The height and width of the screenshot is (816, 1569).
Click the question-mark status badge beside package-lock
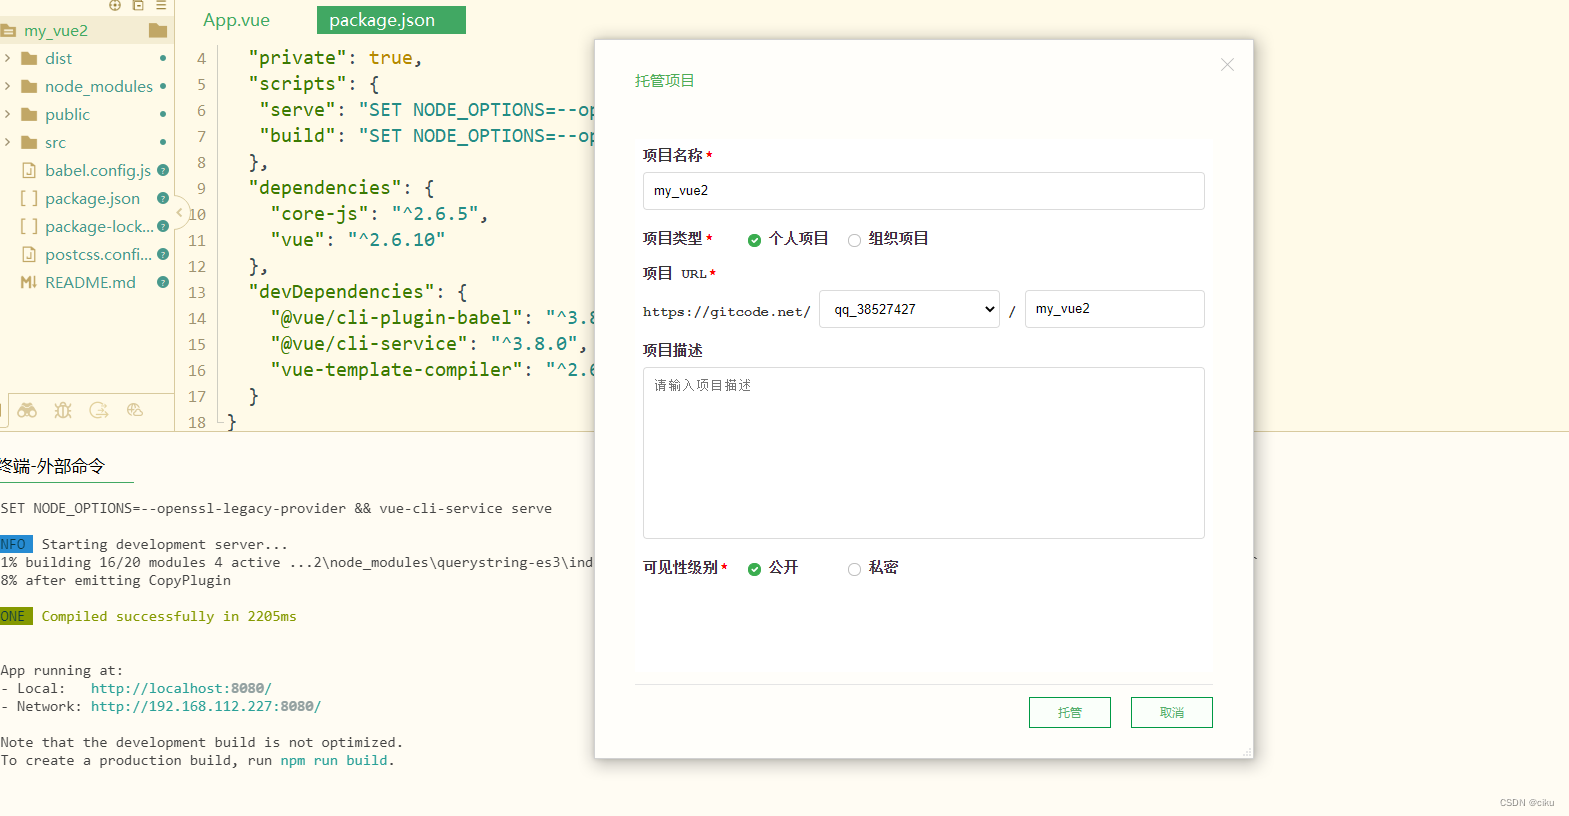point(163,226)
